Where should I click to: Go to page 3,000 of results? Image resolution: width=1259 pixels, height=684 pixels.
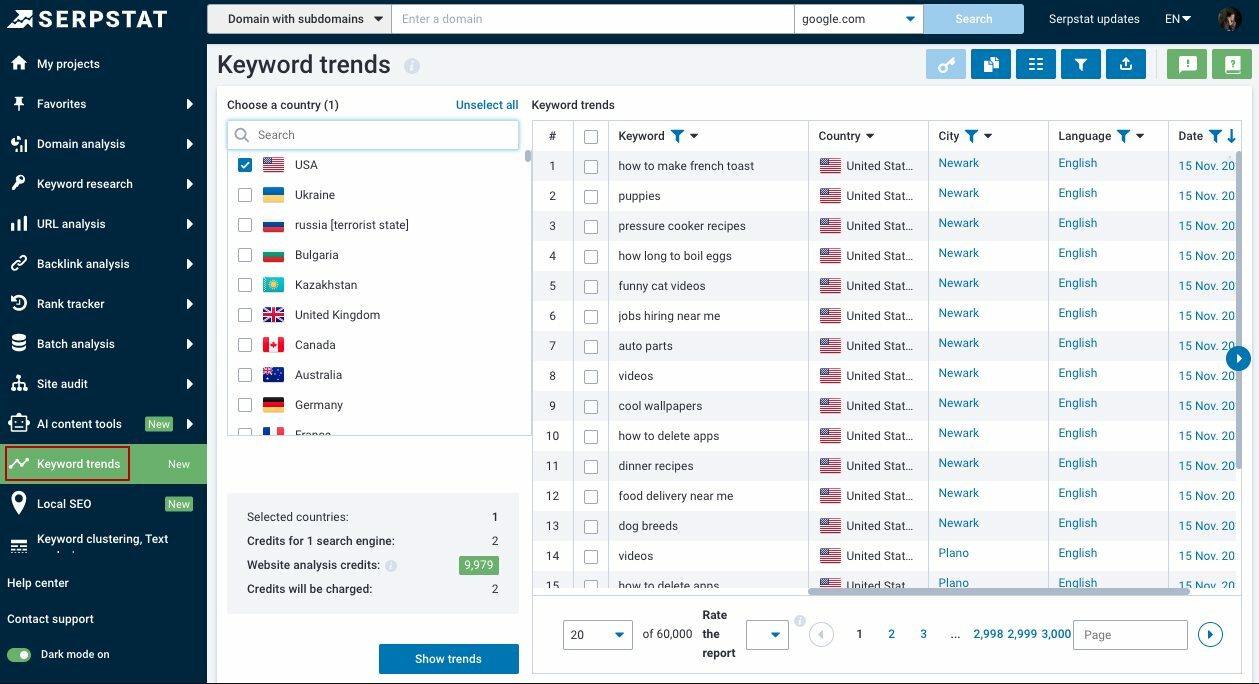coord(1056,634)
